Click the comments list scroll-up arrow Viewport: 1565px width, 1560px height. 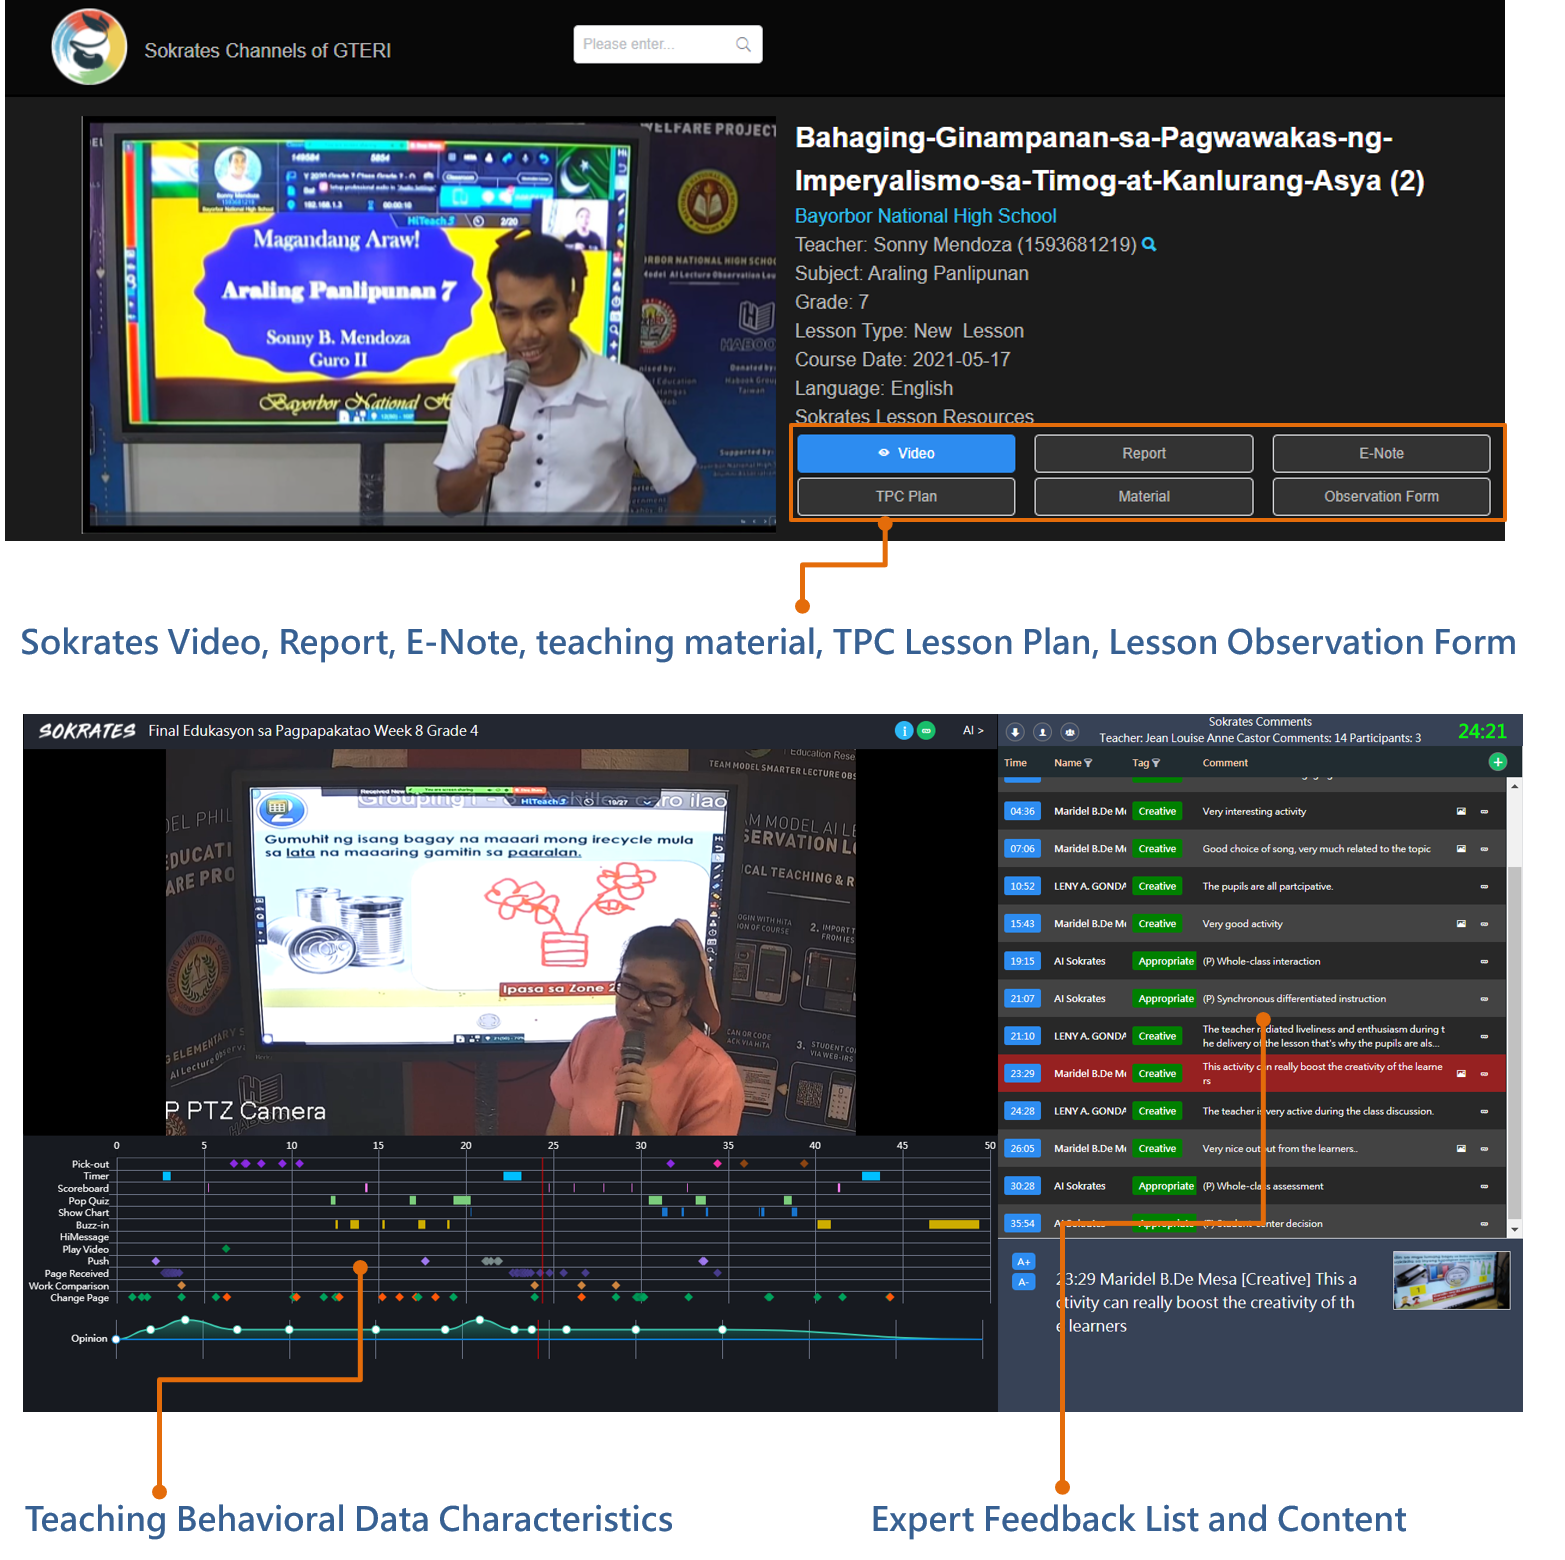click(x=1514, y=786)
